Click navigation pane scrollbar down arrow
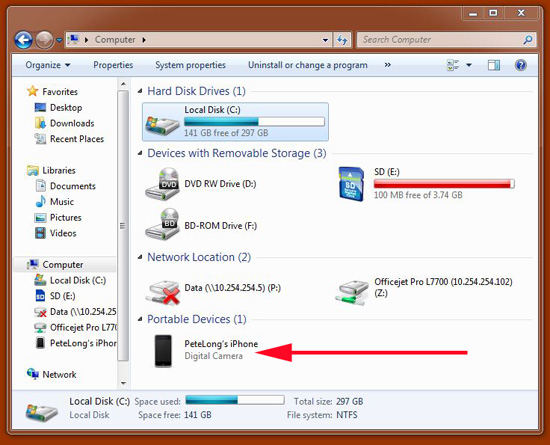 [123, 383]
